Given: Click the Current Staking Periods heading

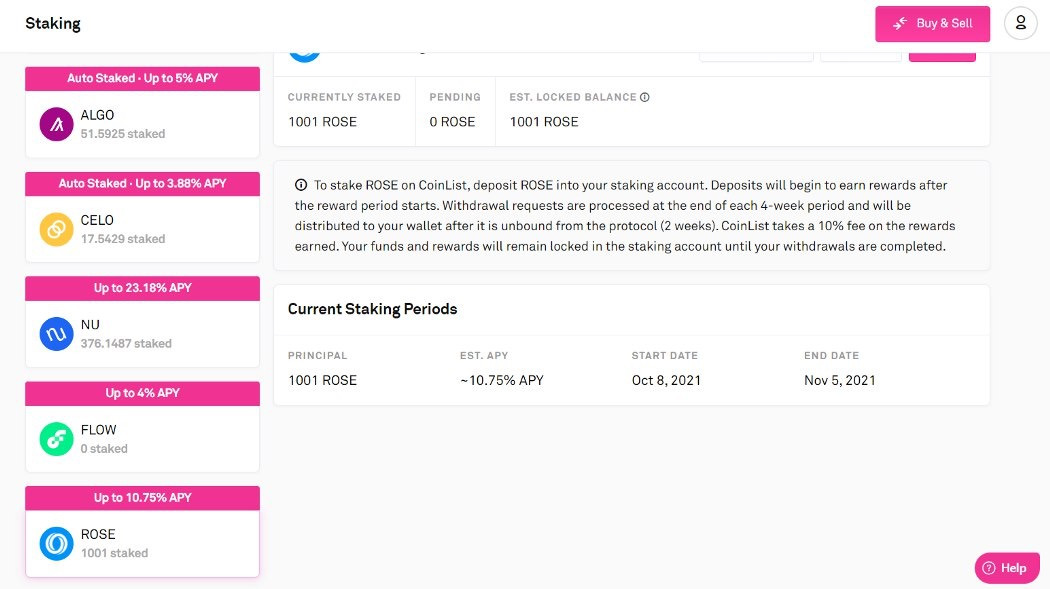Looking at the screenshot, I should pos(372,309).
